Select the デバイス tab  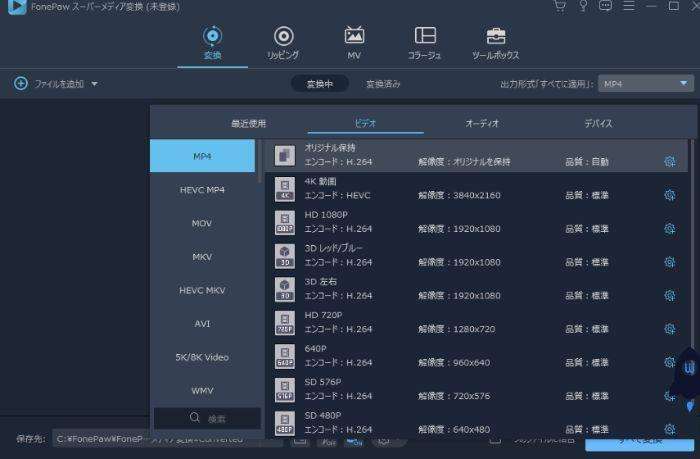coord(598,123)
